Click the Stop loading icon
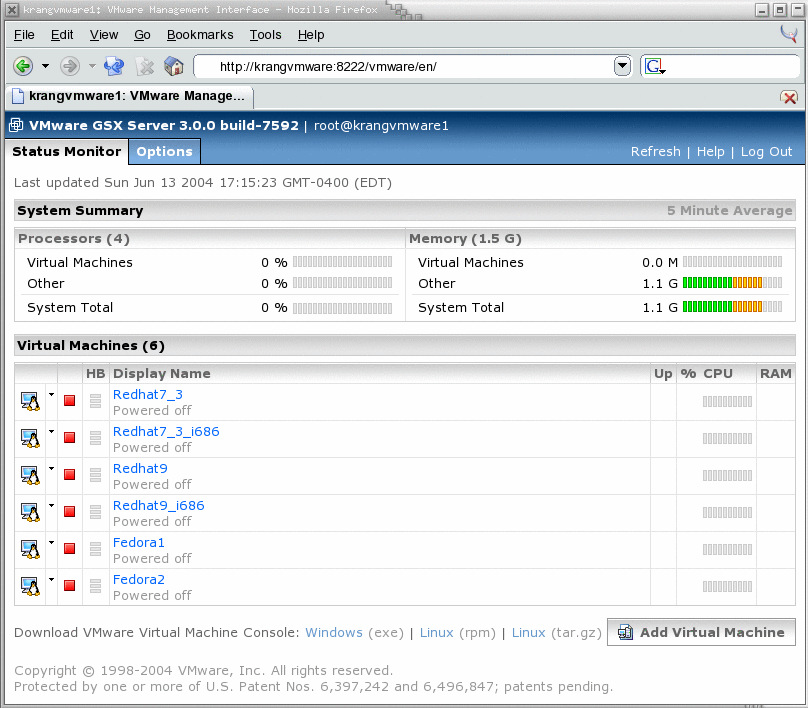The width and height of the screenshot is (808, 708). click(145, 66)
